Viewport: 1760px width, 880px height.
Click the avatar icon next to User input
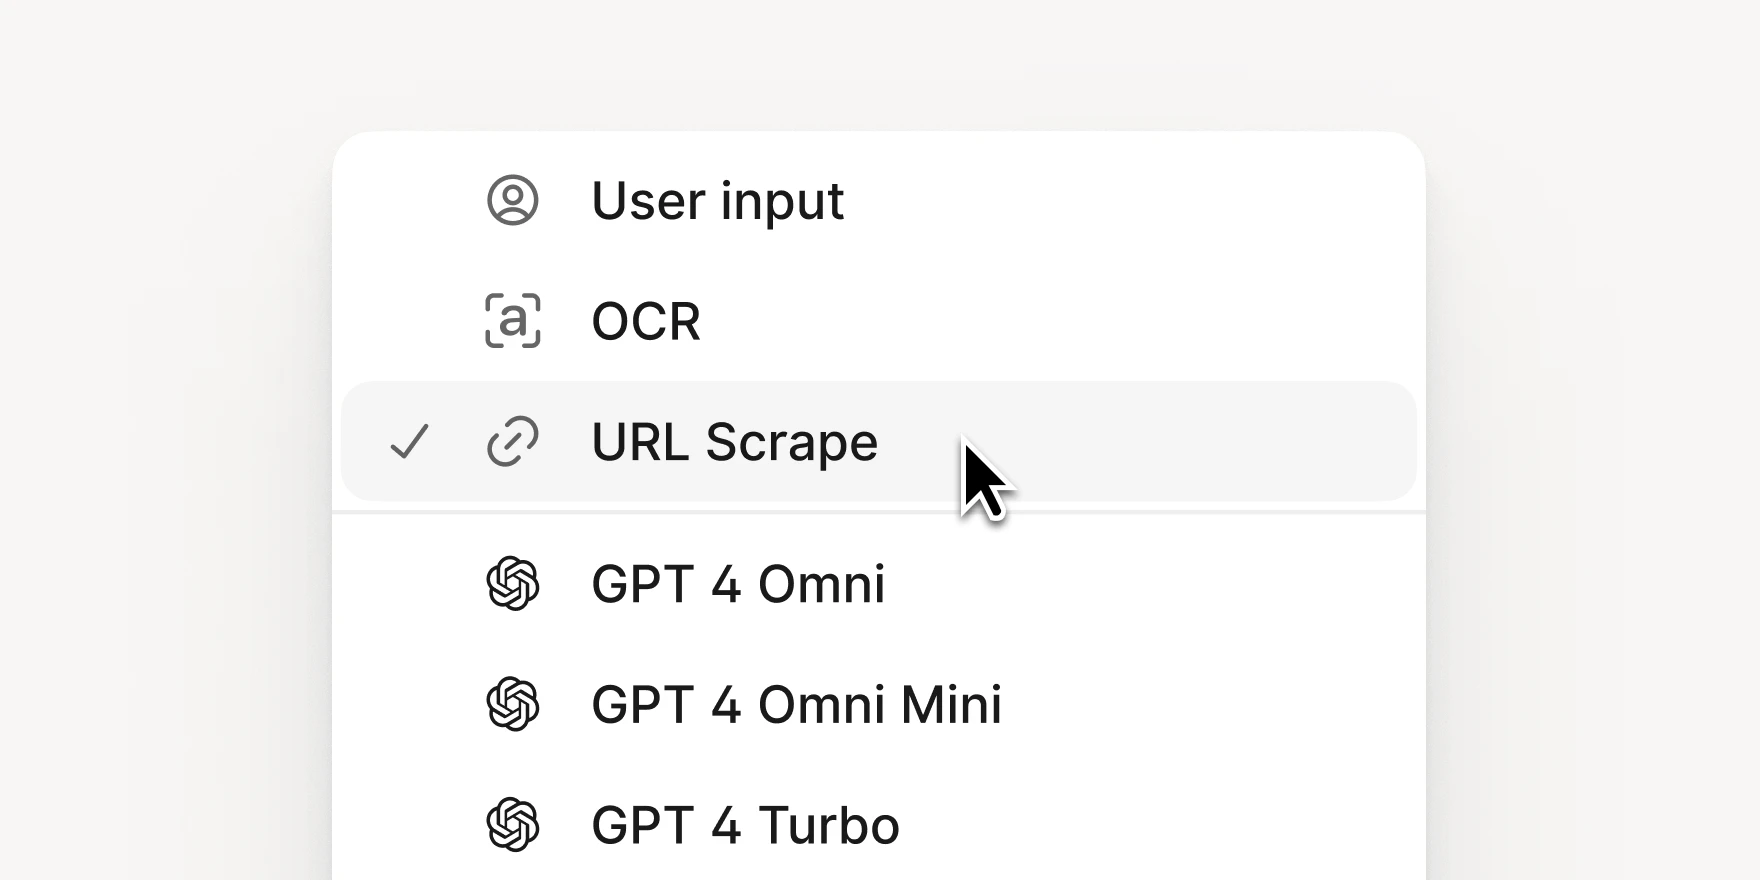click(512, 201)
